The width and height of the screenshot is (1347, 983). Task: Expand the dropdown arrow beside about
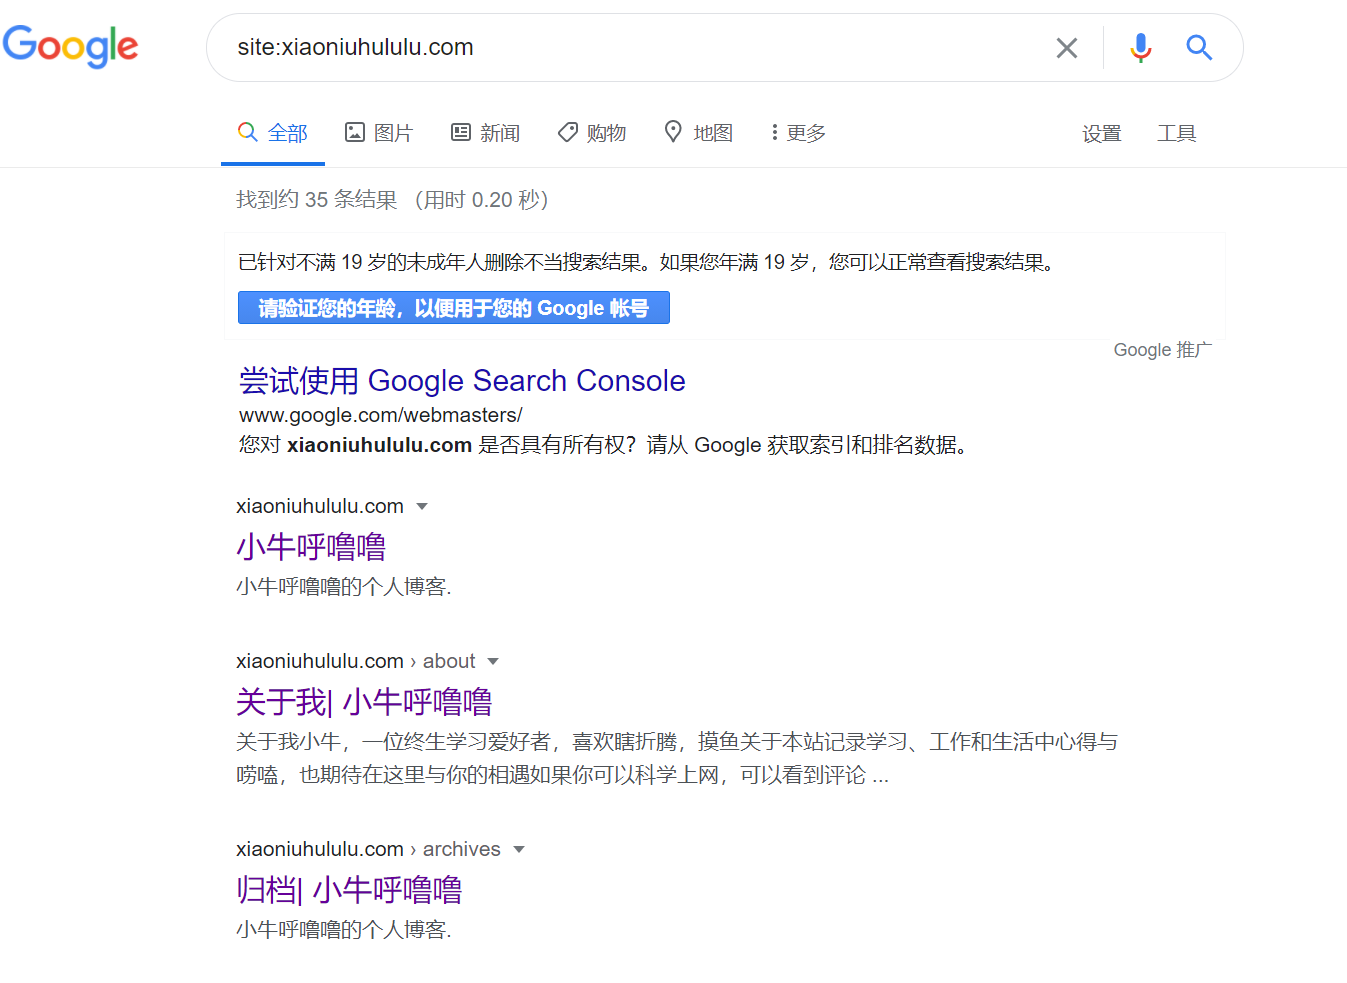click(x=493, y=662)
